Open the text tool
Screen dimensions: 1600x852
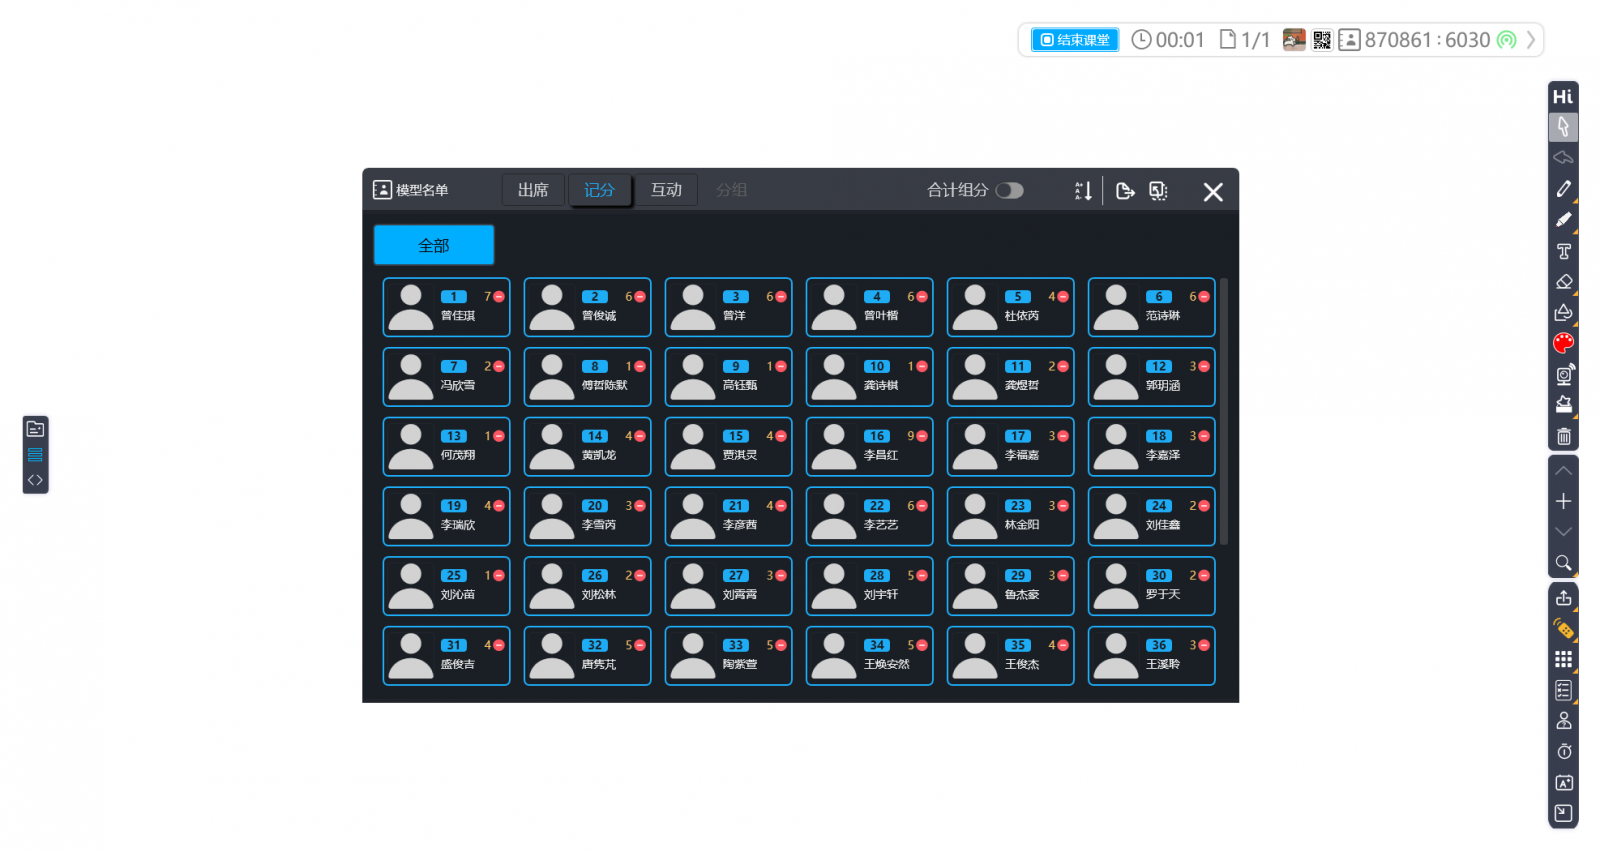pyautogui.click(x=1563, y=251)
